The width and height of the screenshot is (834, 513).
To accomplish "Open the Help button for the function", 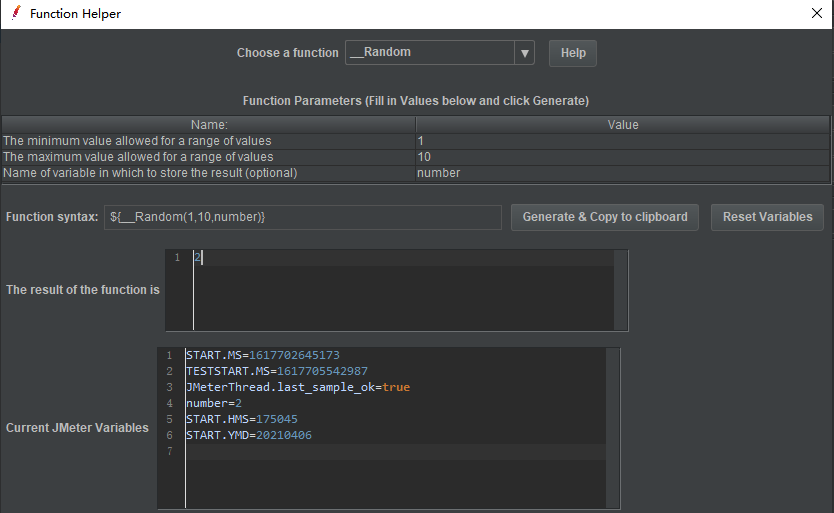I will click(573, 53).
